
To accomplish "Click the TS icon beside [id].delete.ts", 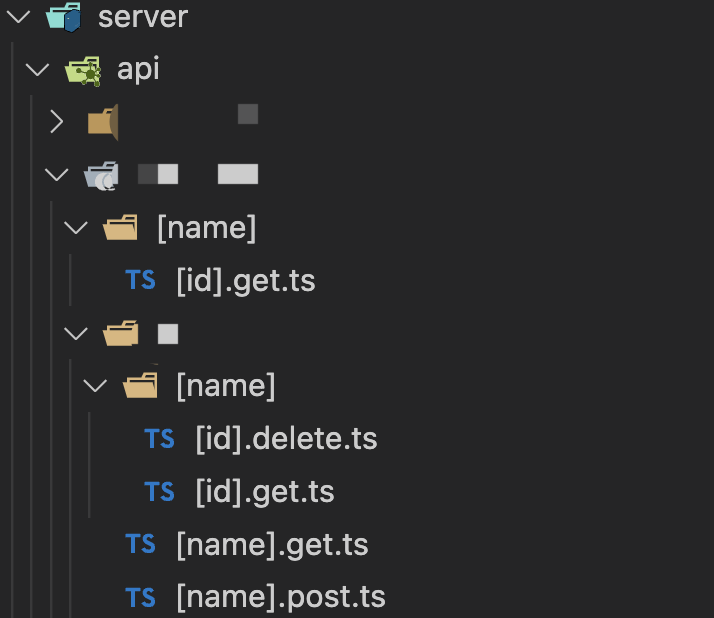I will 160,439.
